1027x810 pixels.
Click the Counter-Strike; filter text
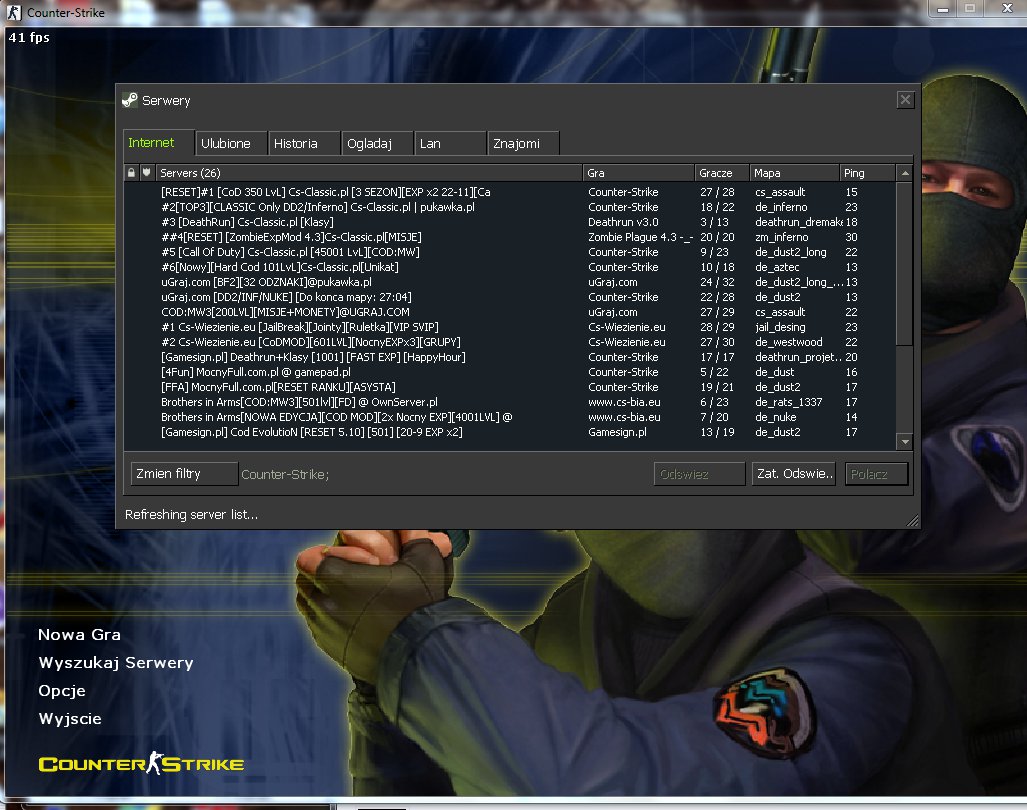[285, 475]
